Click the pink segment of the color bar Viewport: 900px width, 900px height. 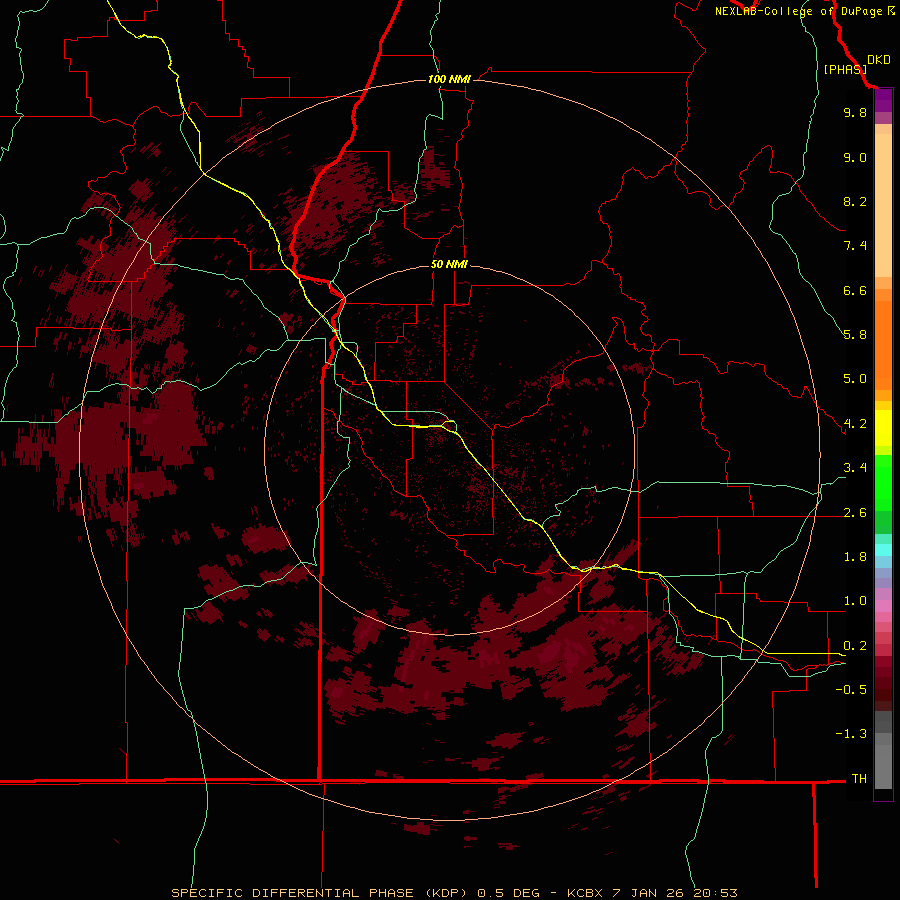(883, 606)
